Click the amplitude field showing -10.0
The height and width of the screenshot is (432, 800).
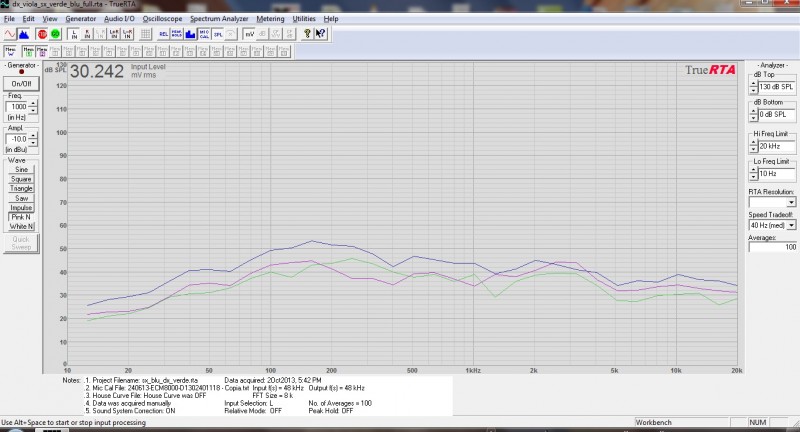pyautogui.click(x=18, y=139)
